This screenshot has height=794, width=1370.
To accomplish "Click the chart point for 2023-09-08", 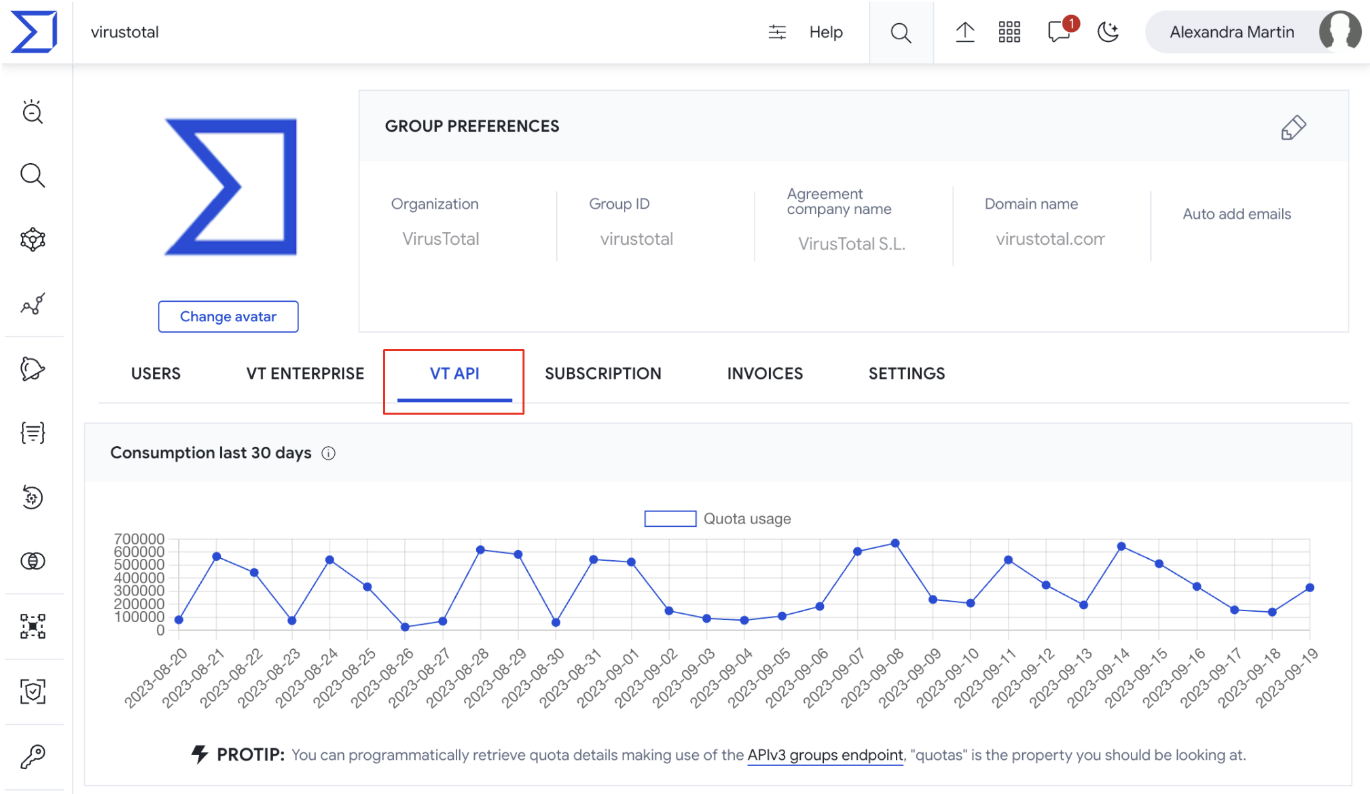I will [895, 543].
